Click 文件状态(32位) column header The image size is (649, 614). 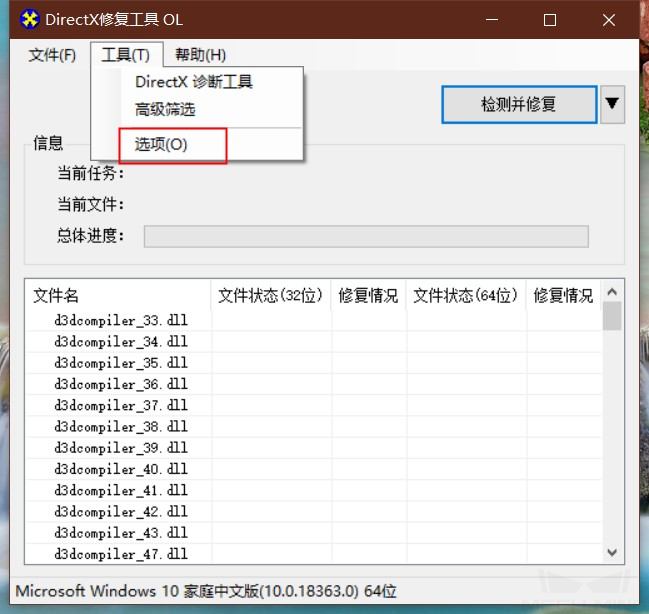(x=271, y=296)
